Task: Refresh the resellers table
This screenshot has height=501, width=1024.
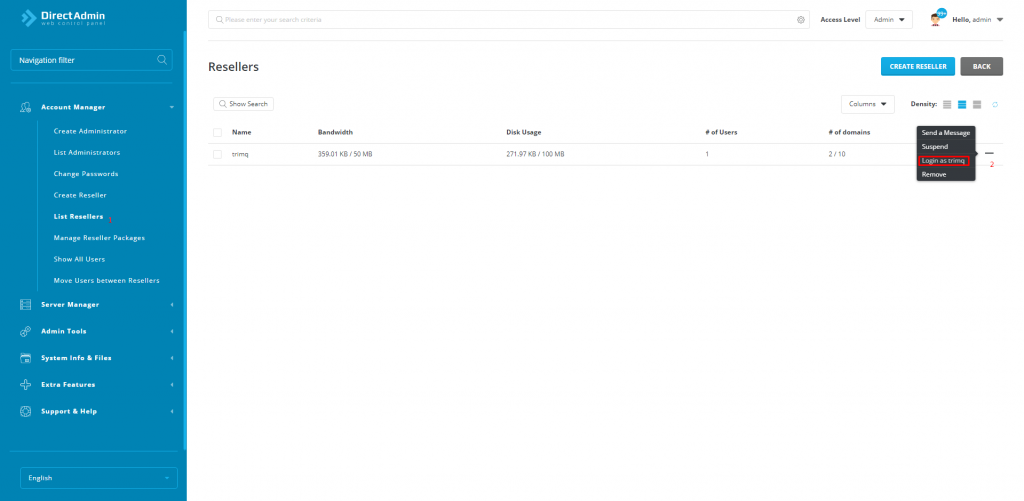Action: tap(995, 104)
